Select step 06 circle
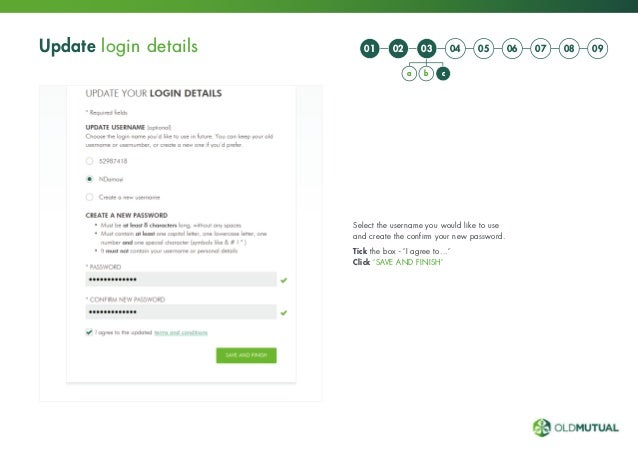The width and height of the screenshot is (638, 452). click(x=512, y=48)
